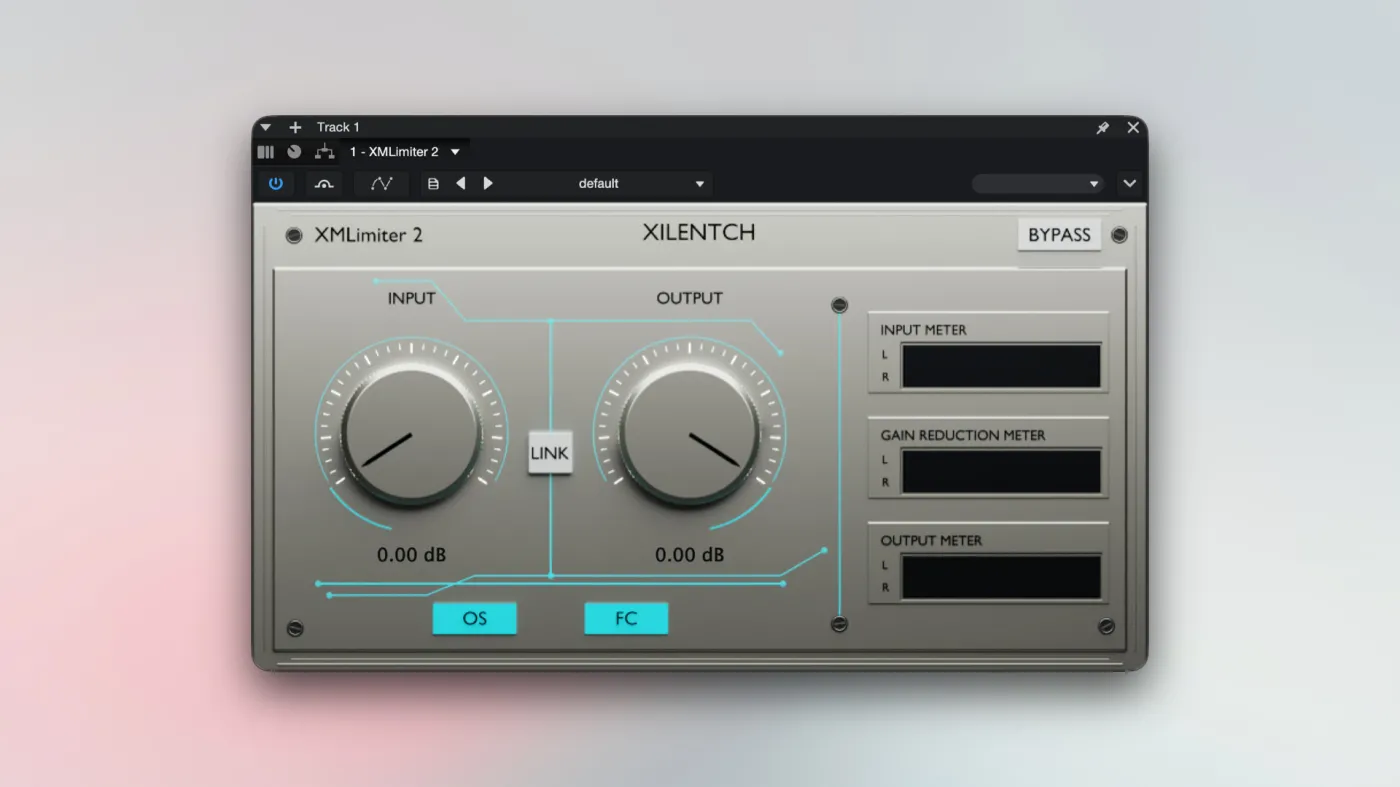Click the XILENTCH logo text
The width and height of the screenshot is (1400, 787).
click(699, 233)
